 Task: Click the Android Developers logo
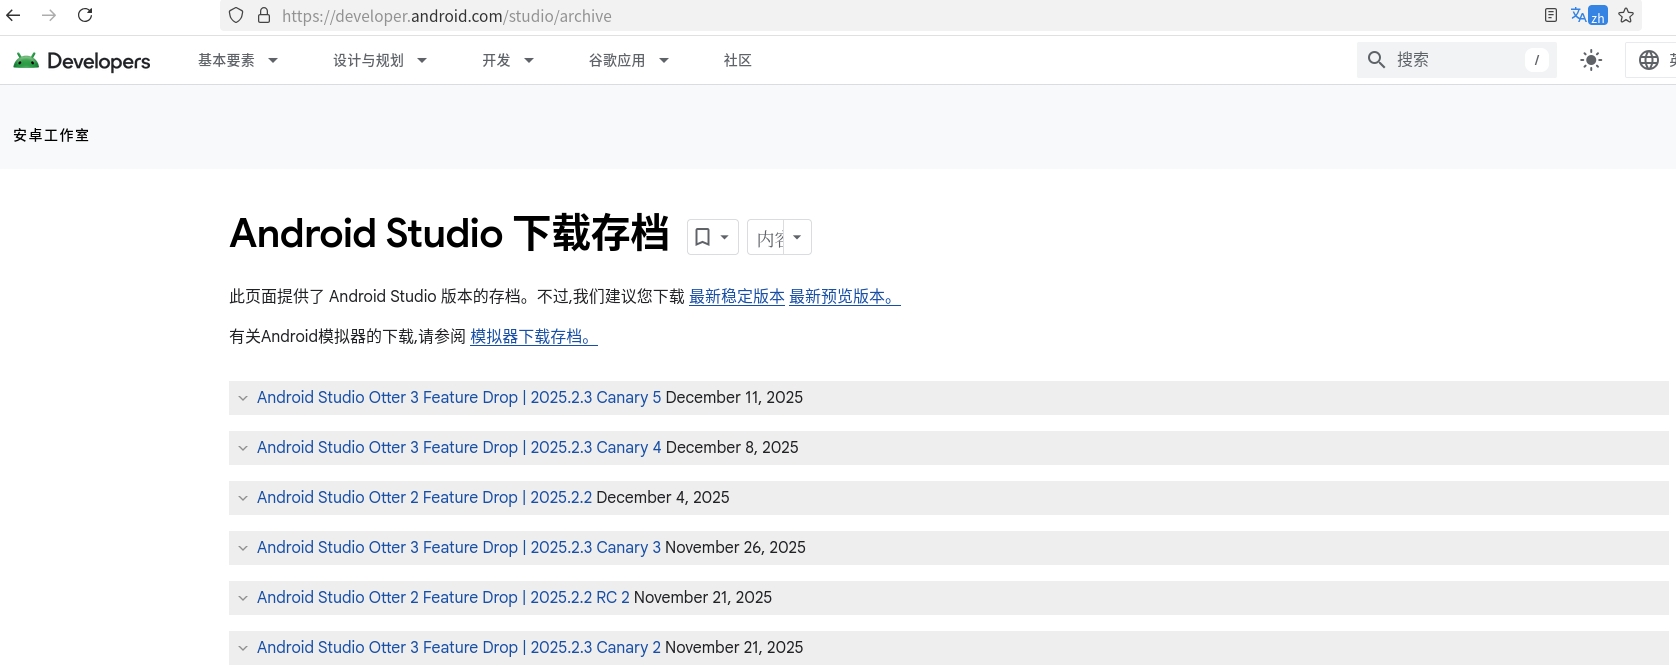click(82, 60)
